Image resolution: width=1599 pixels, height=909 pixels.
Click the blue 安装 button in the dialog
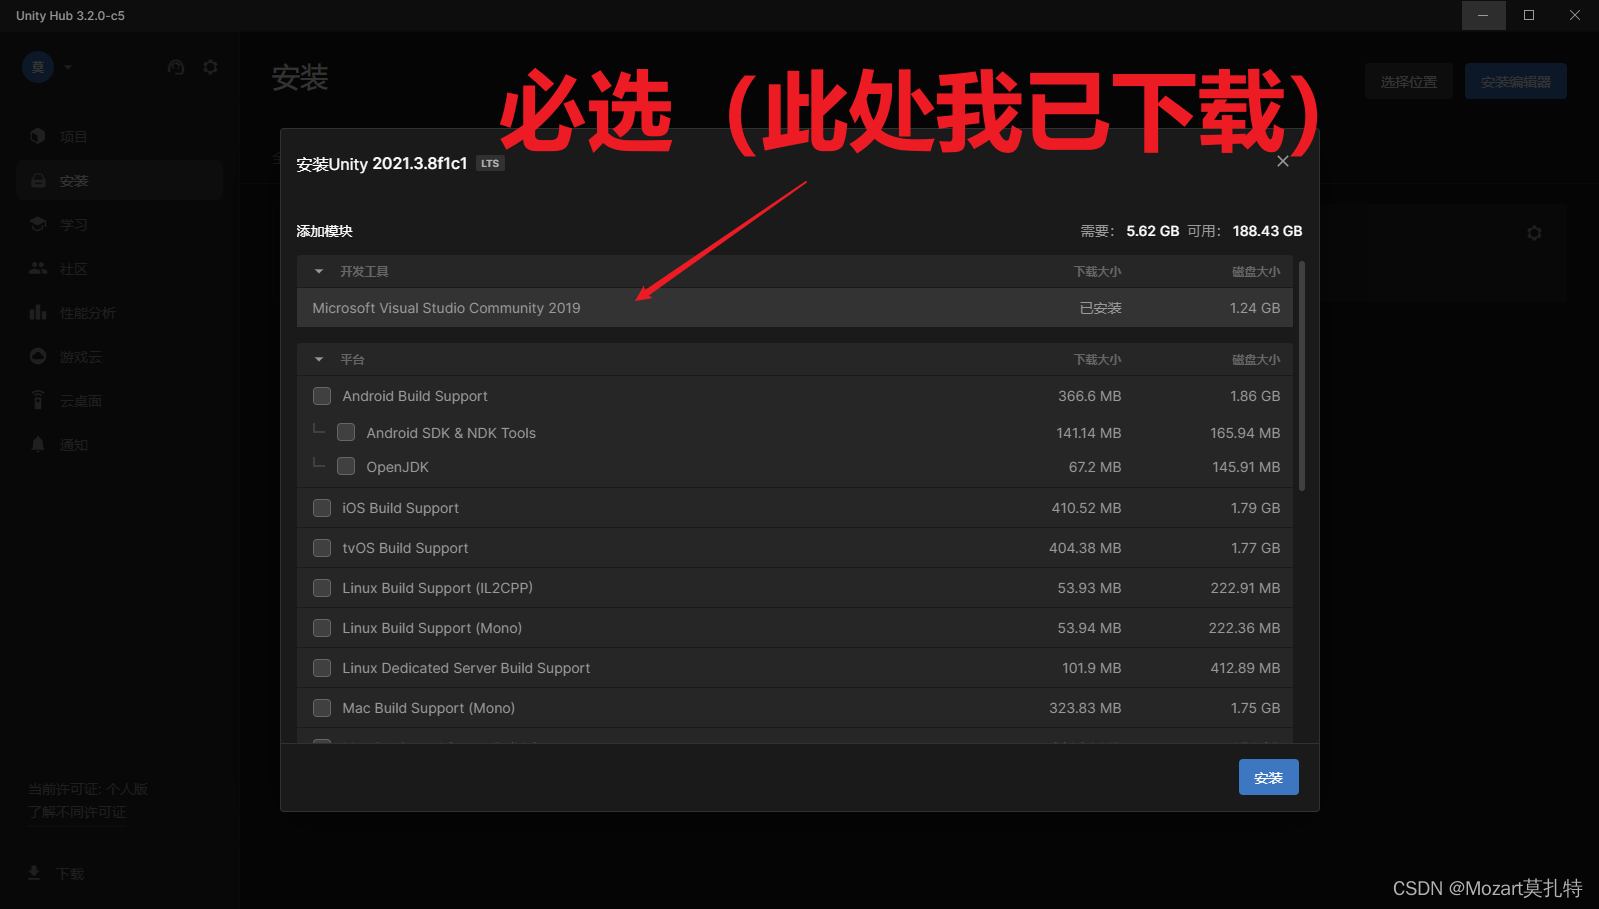click(x=1268, y=777)
